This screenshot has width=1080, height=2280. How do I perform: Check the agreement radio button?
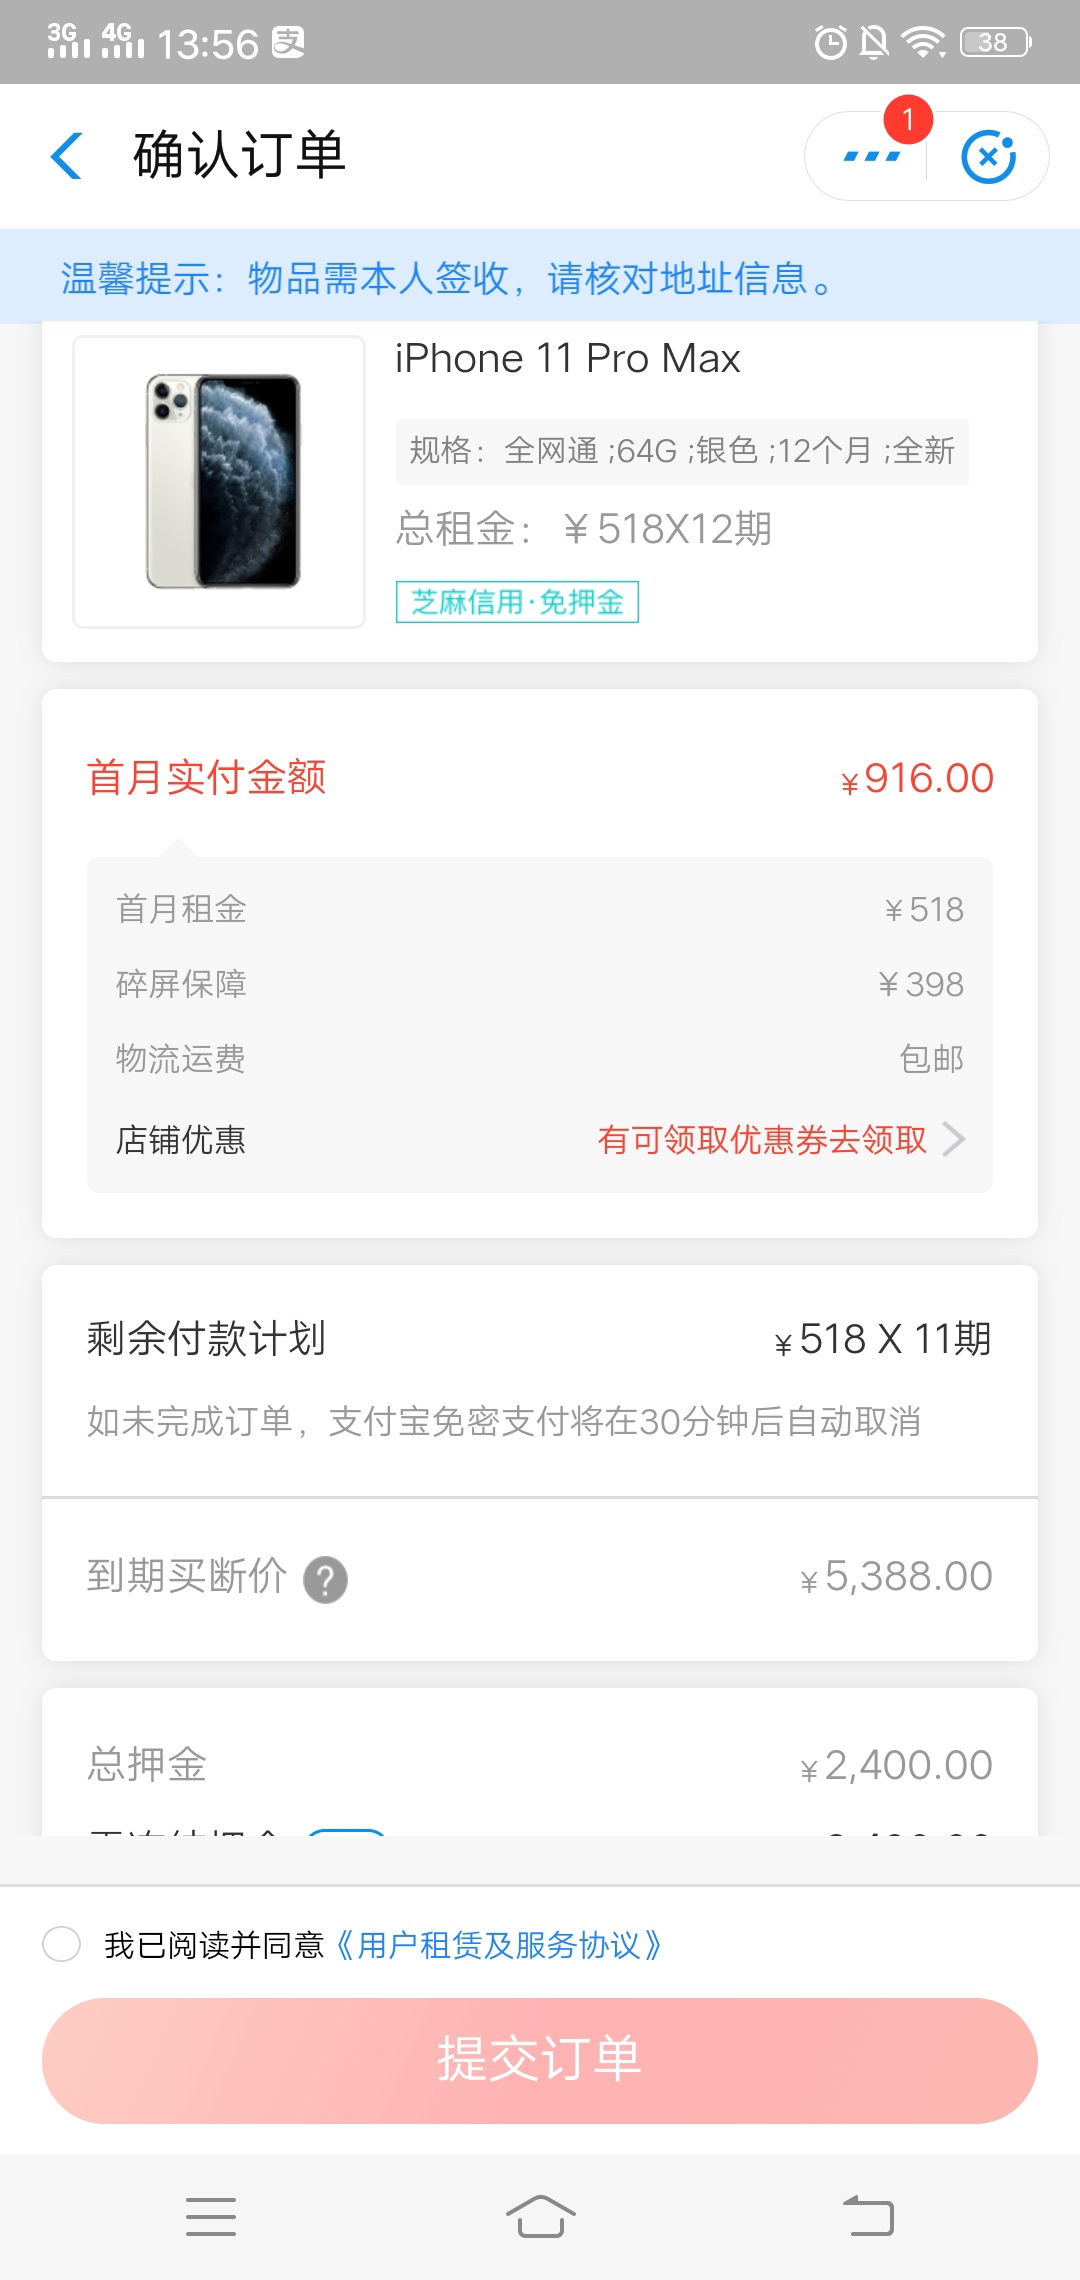click(x=62, y=1944)
